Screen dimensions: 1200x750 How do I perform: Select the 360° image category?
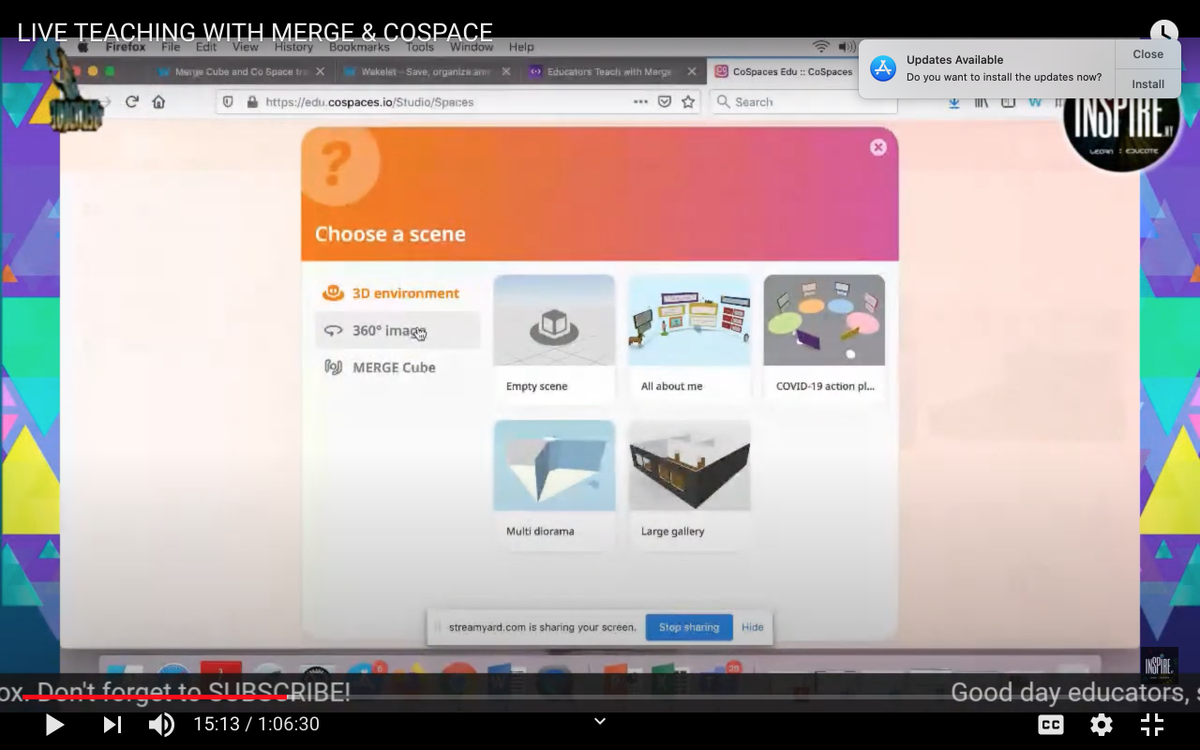coord(398,330)
